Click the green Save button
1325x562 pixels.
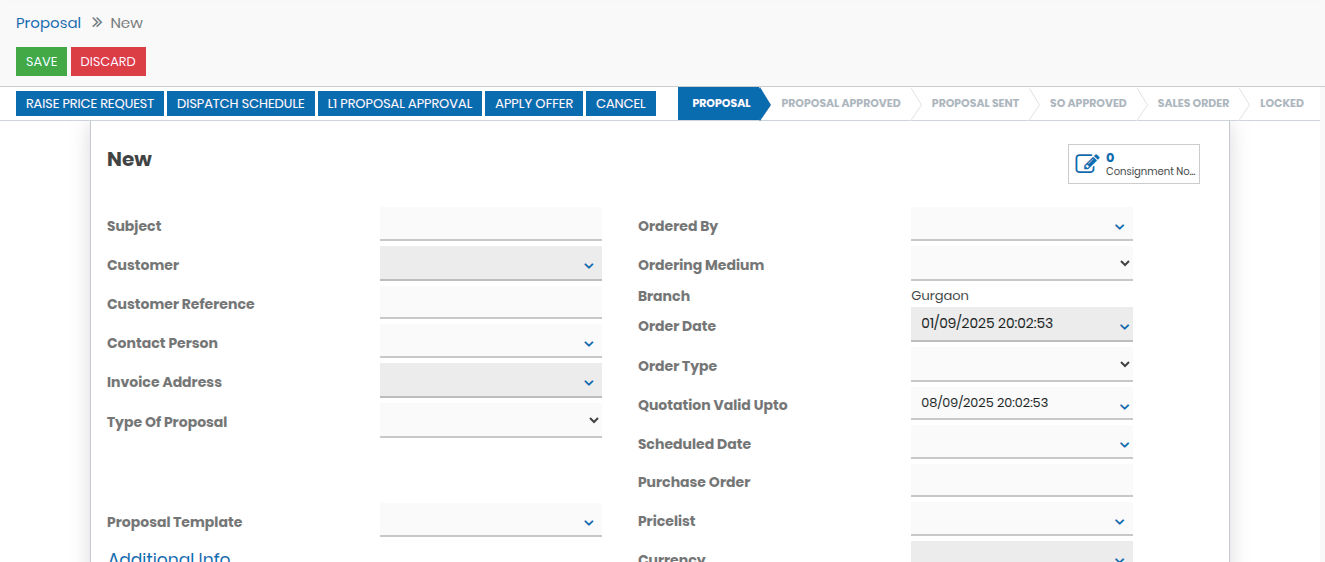[41, 62]
